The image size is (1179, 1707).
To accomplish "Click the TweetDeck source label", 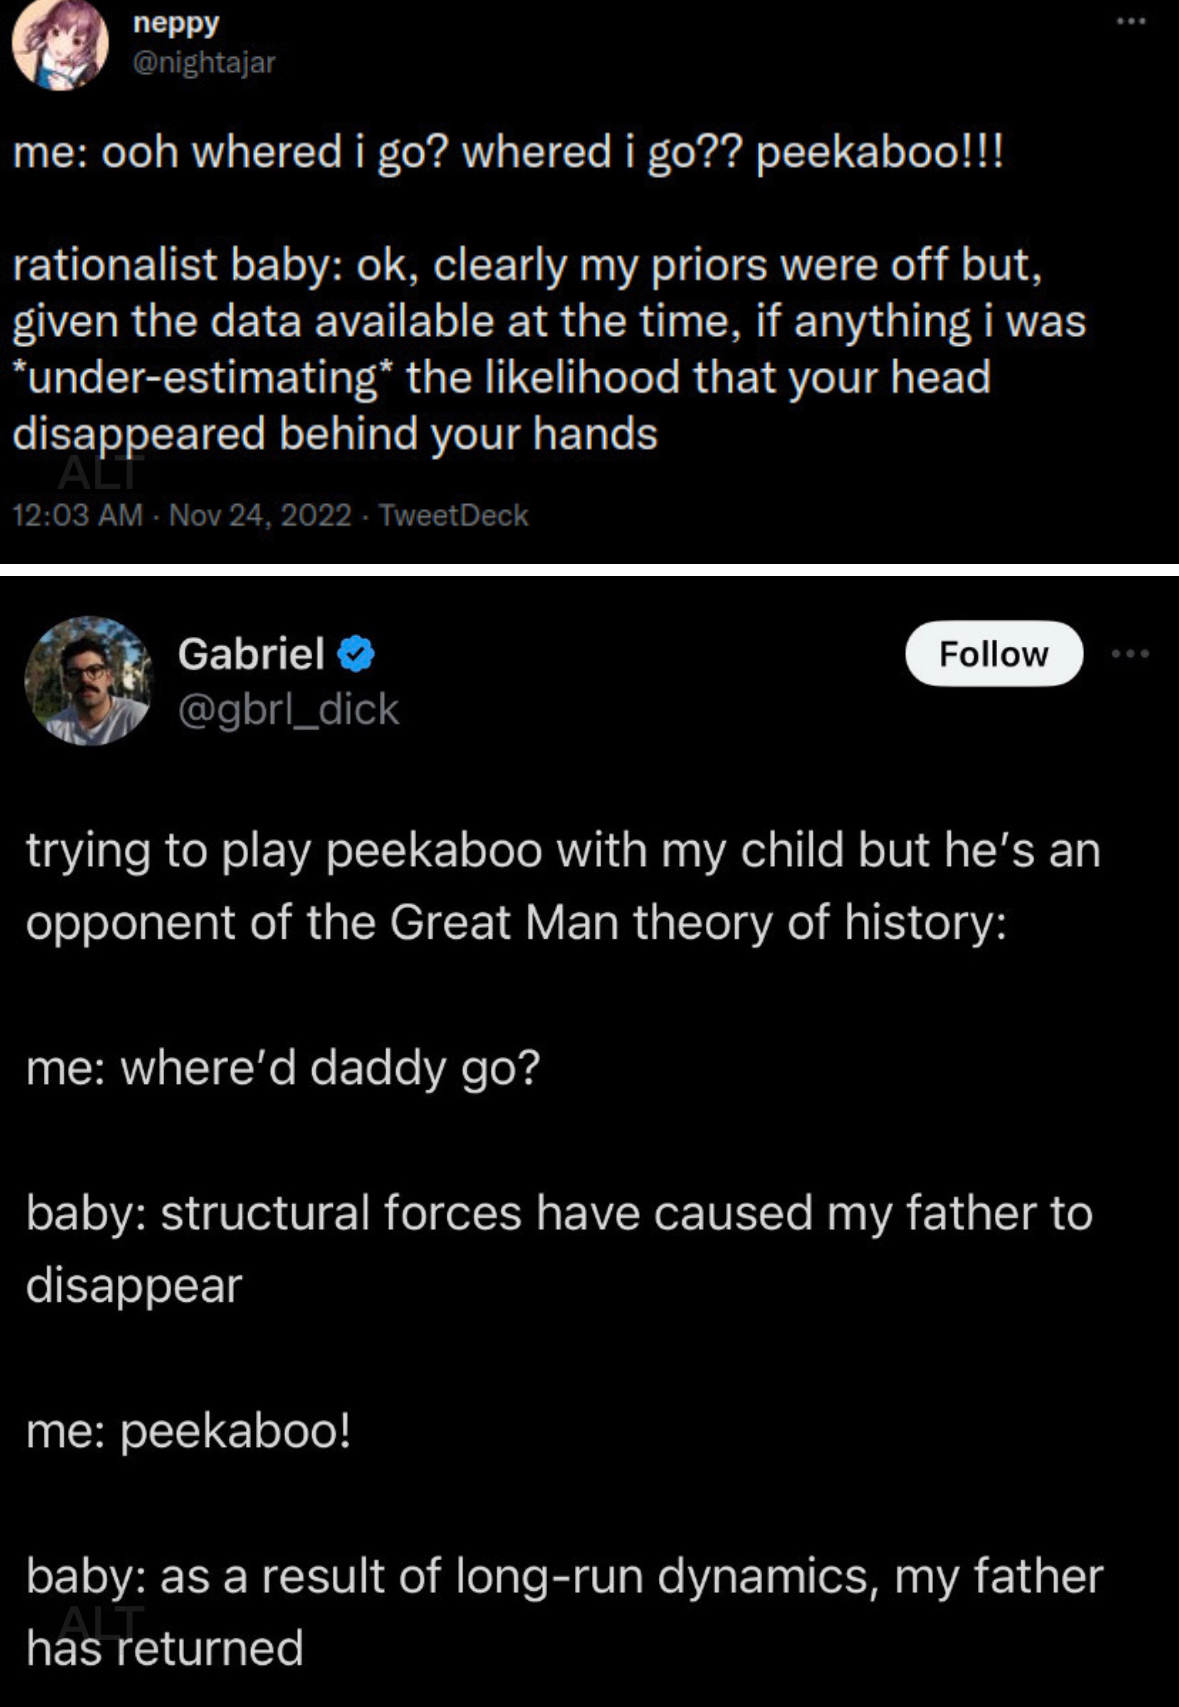I will (453, 515).
